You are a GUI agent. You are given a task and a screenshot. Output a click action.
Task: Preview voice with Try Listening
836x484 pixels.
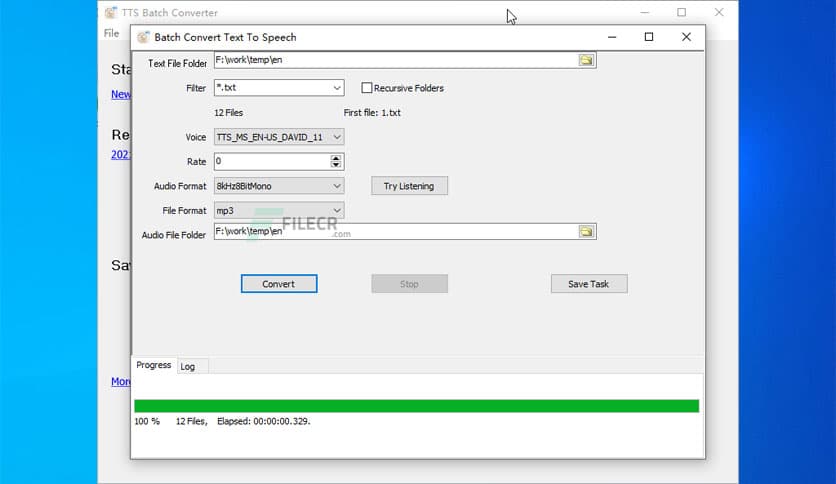409,186
